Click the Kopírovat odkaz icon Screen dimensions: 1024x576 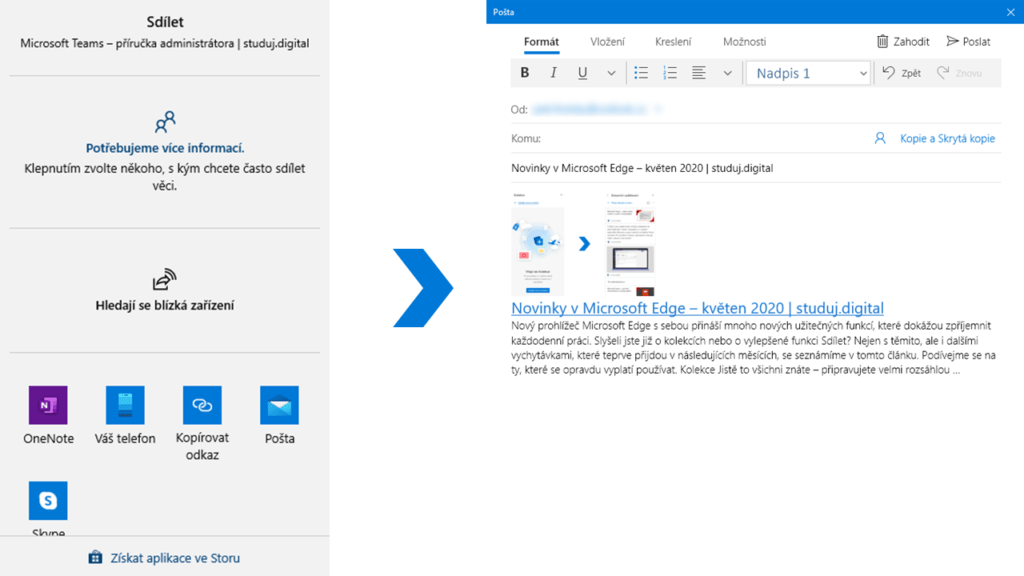click(202, 406)
